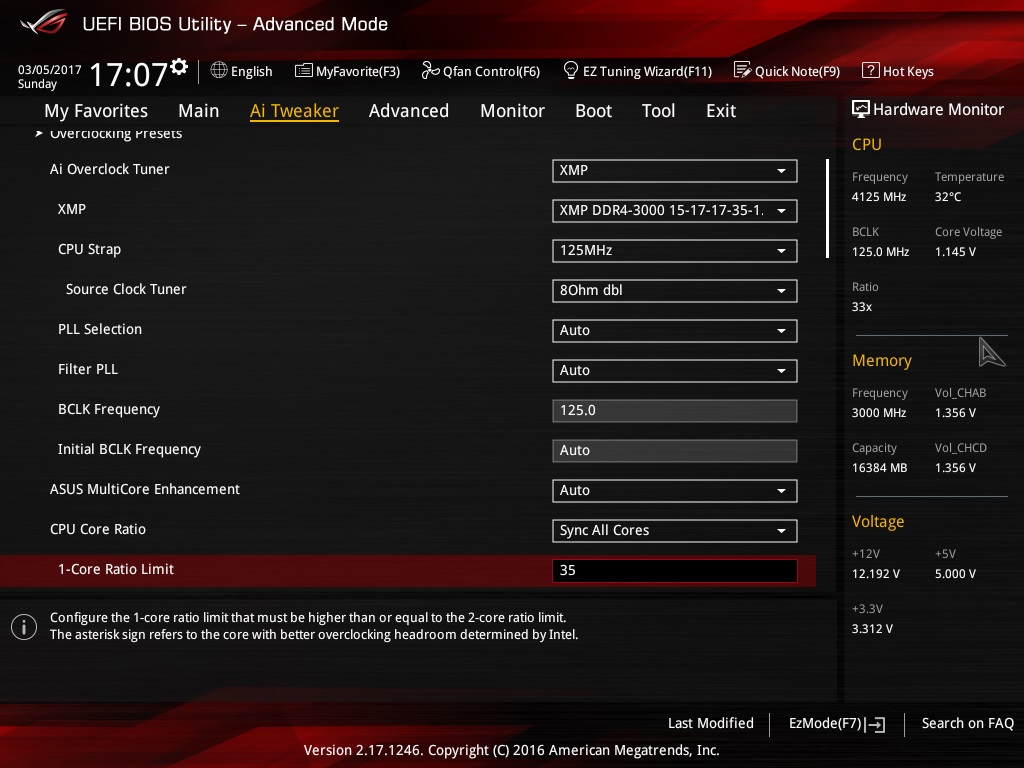Open the Exit tab
This screenshot has width=1024, height=768.
pos(721,111)
